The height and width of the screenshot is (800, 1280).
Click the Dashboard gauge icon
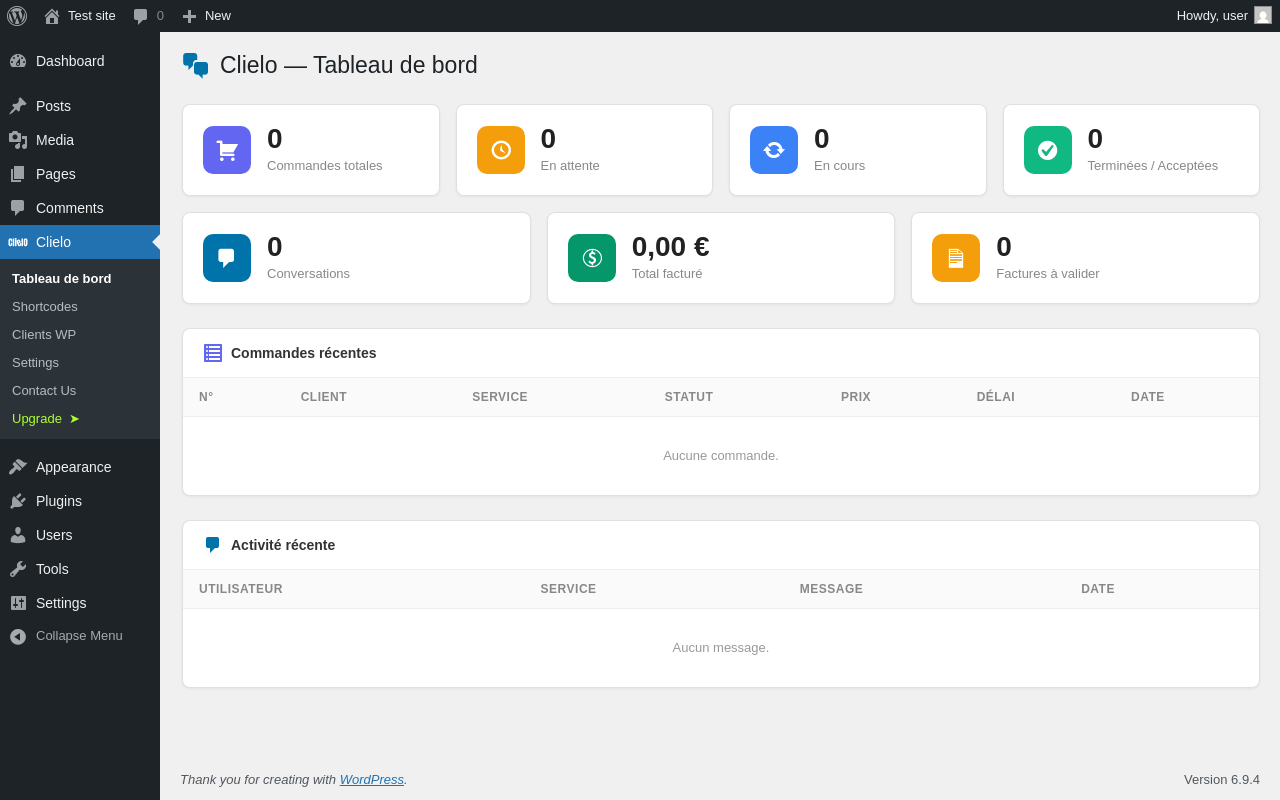18,61
